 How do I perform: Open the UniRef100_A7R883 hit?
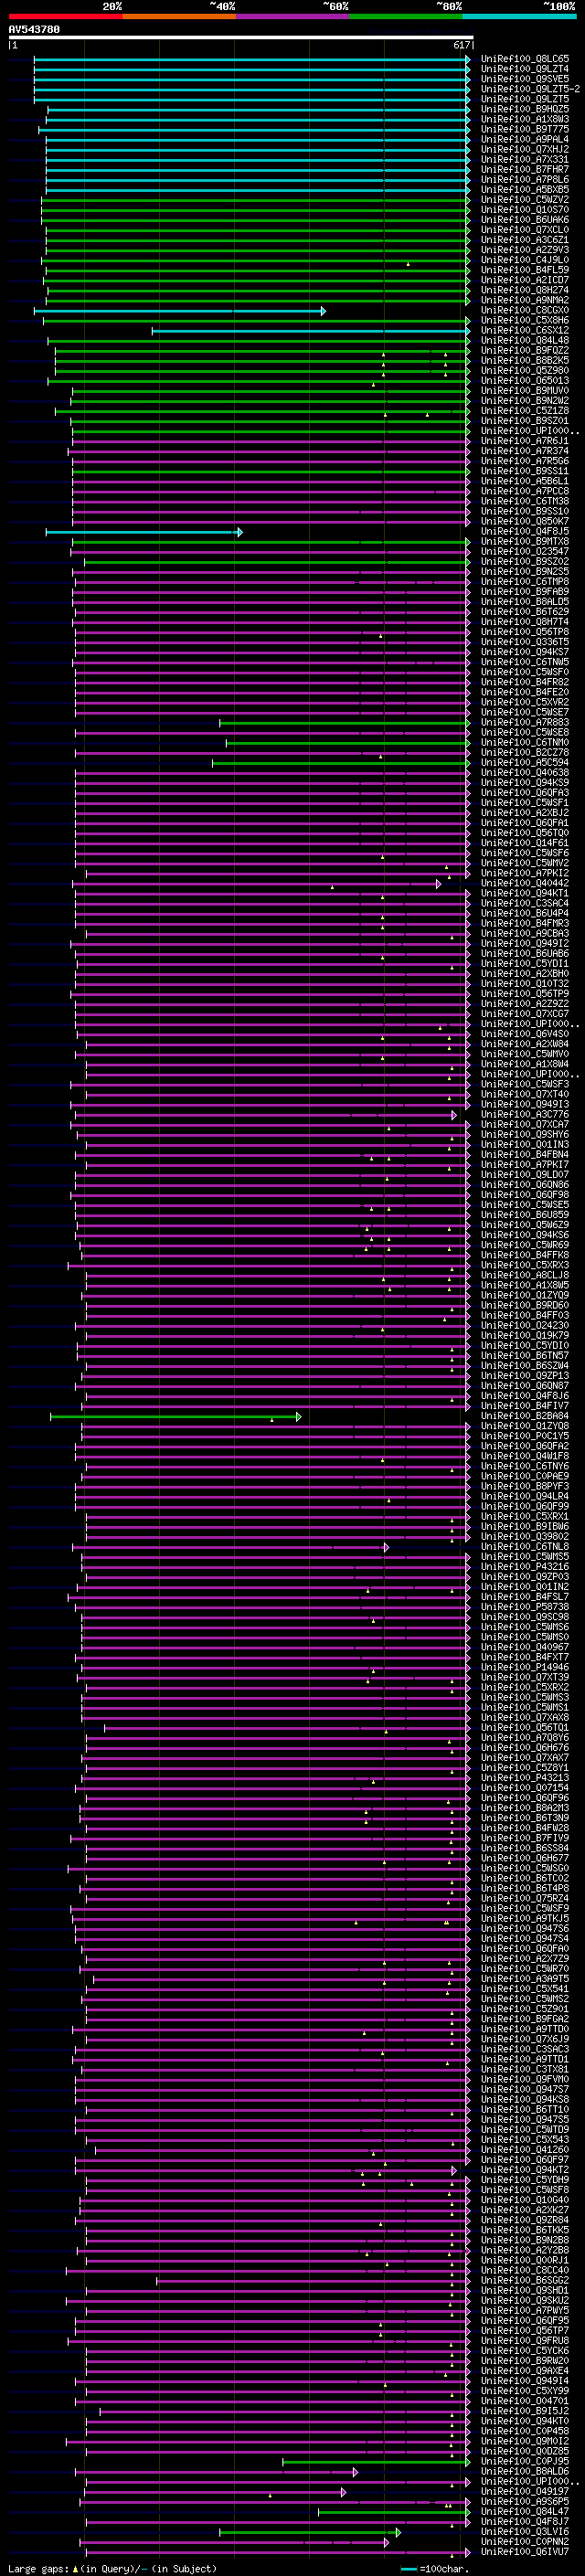click(x=524, y=722)
